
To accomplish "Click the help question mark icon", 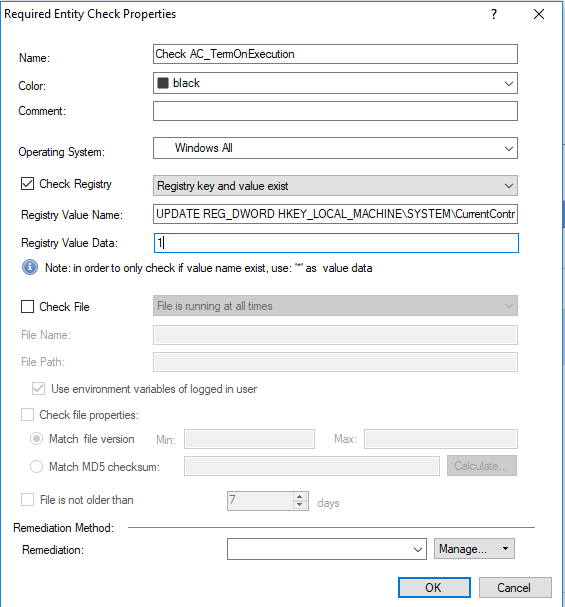I will pyautogui.click(x=494, y=14).
